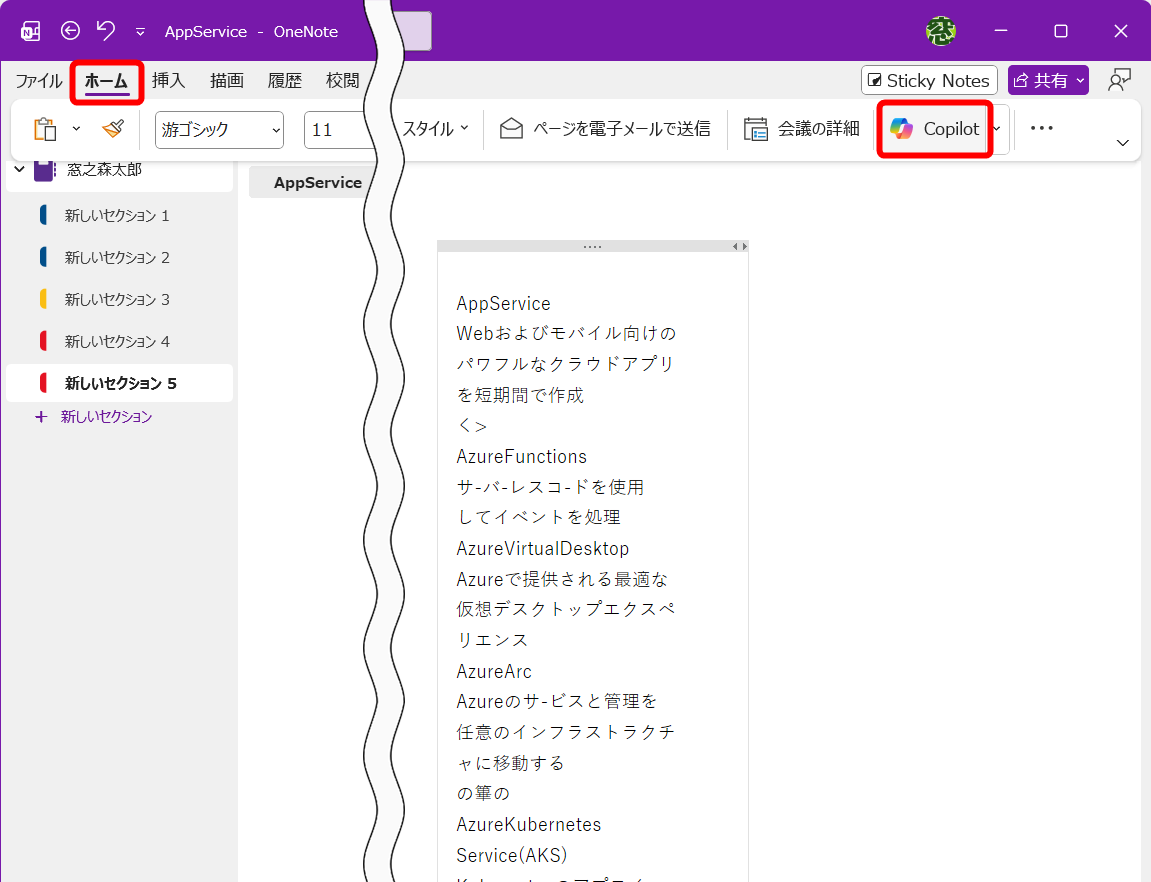Open the 校閲 tab
The image size is (1151, 882).
[342, 81]
